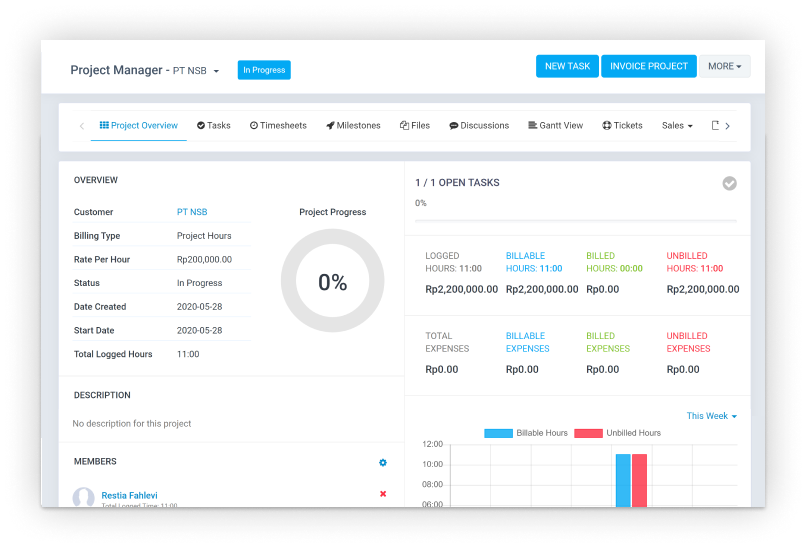Click the cut-off tab icon after Sales

(715, 125)
